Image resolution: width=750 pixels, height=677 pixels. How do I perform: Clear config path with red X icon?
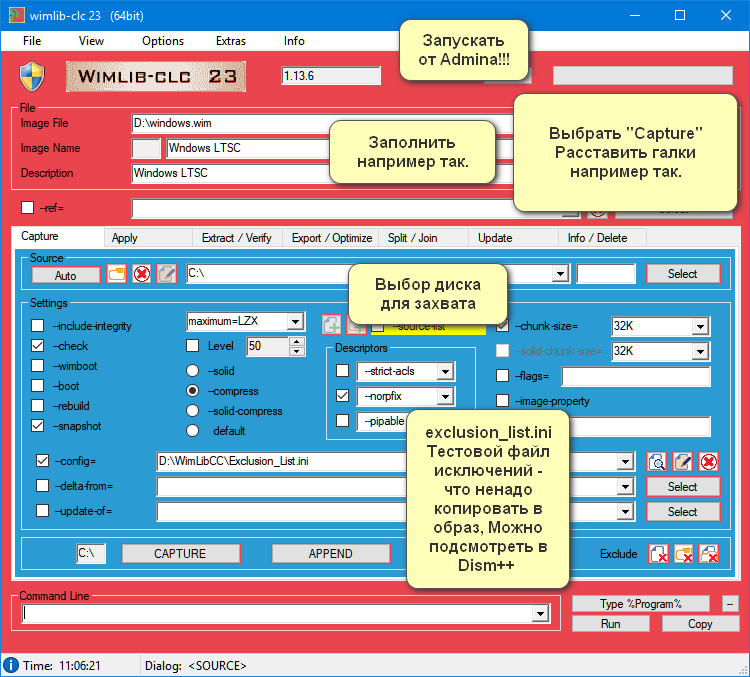[x=708, y=462]
